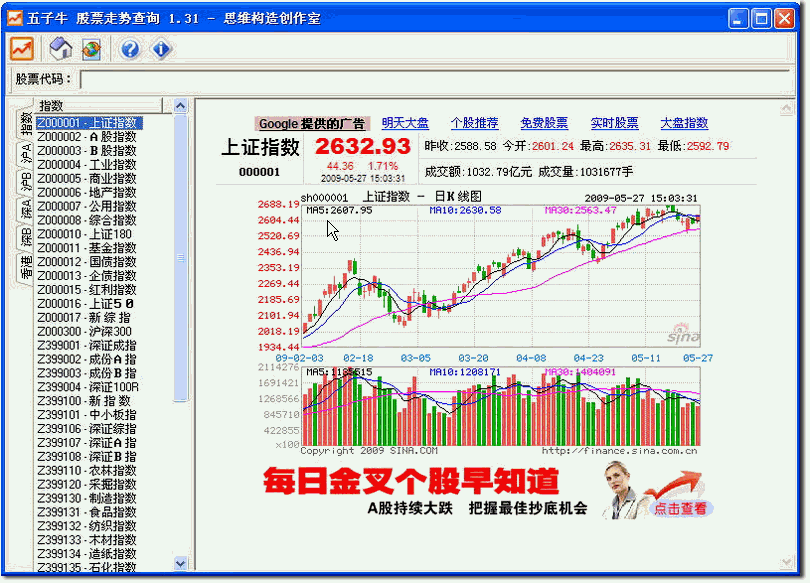Click the 股票代码 input field
810x583 pixels.
pos(437,80)
